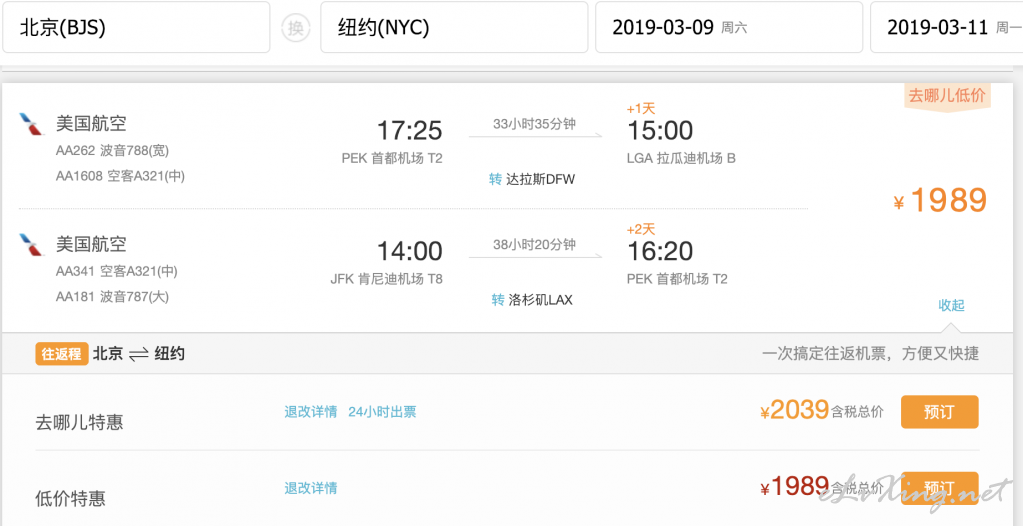Book the 去哪儿特惠 fare with 预订

click(939, 412)
